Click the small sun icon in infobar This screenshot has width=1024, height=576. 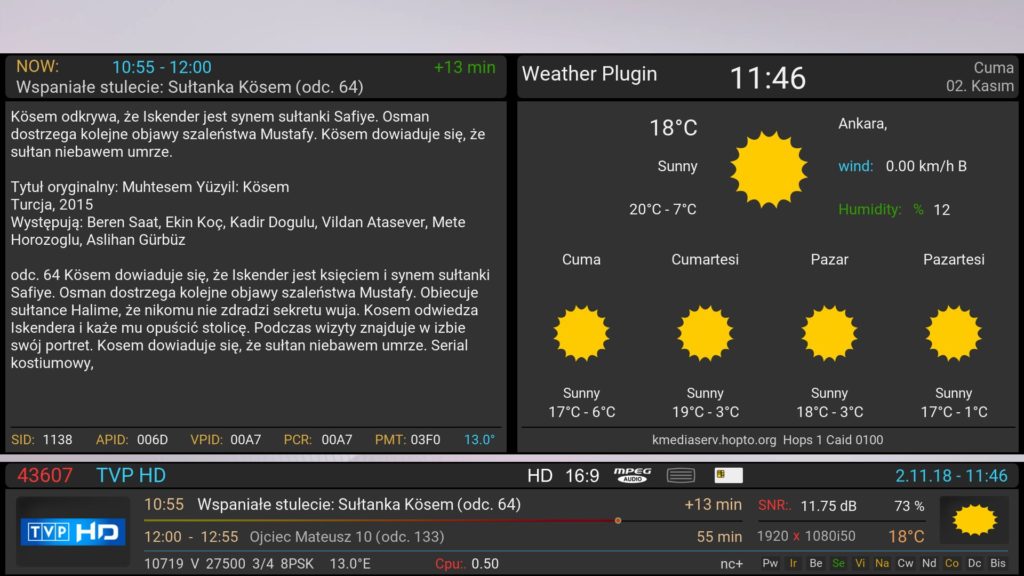[x=975, y=520]
